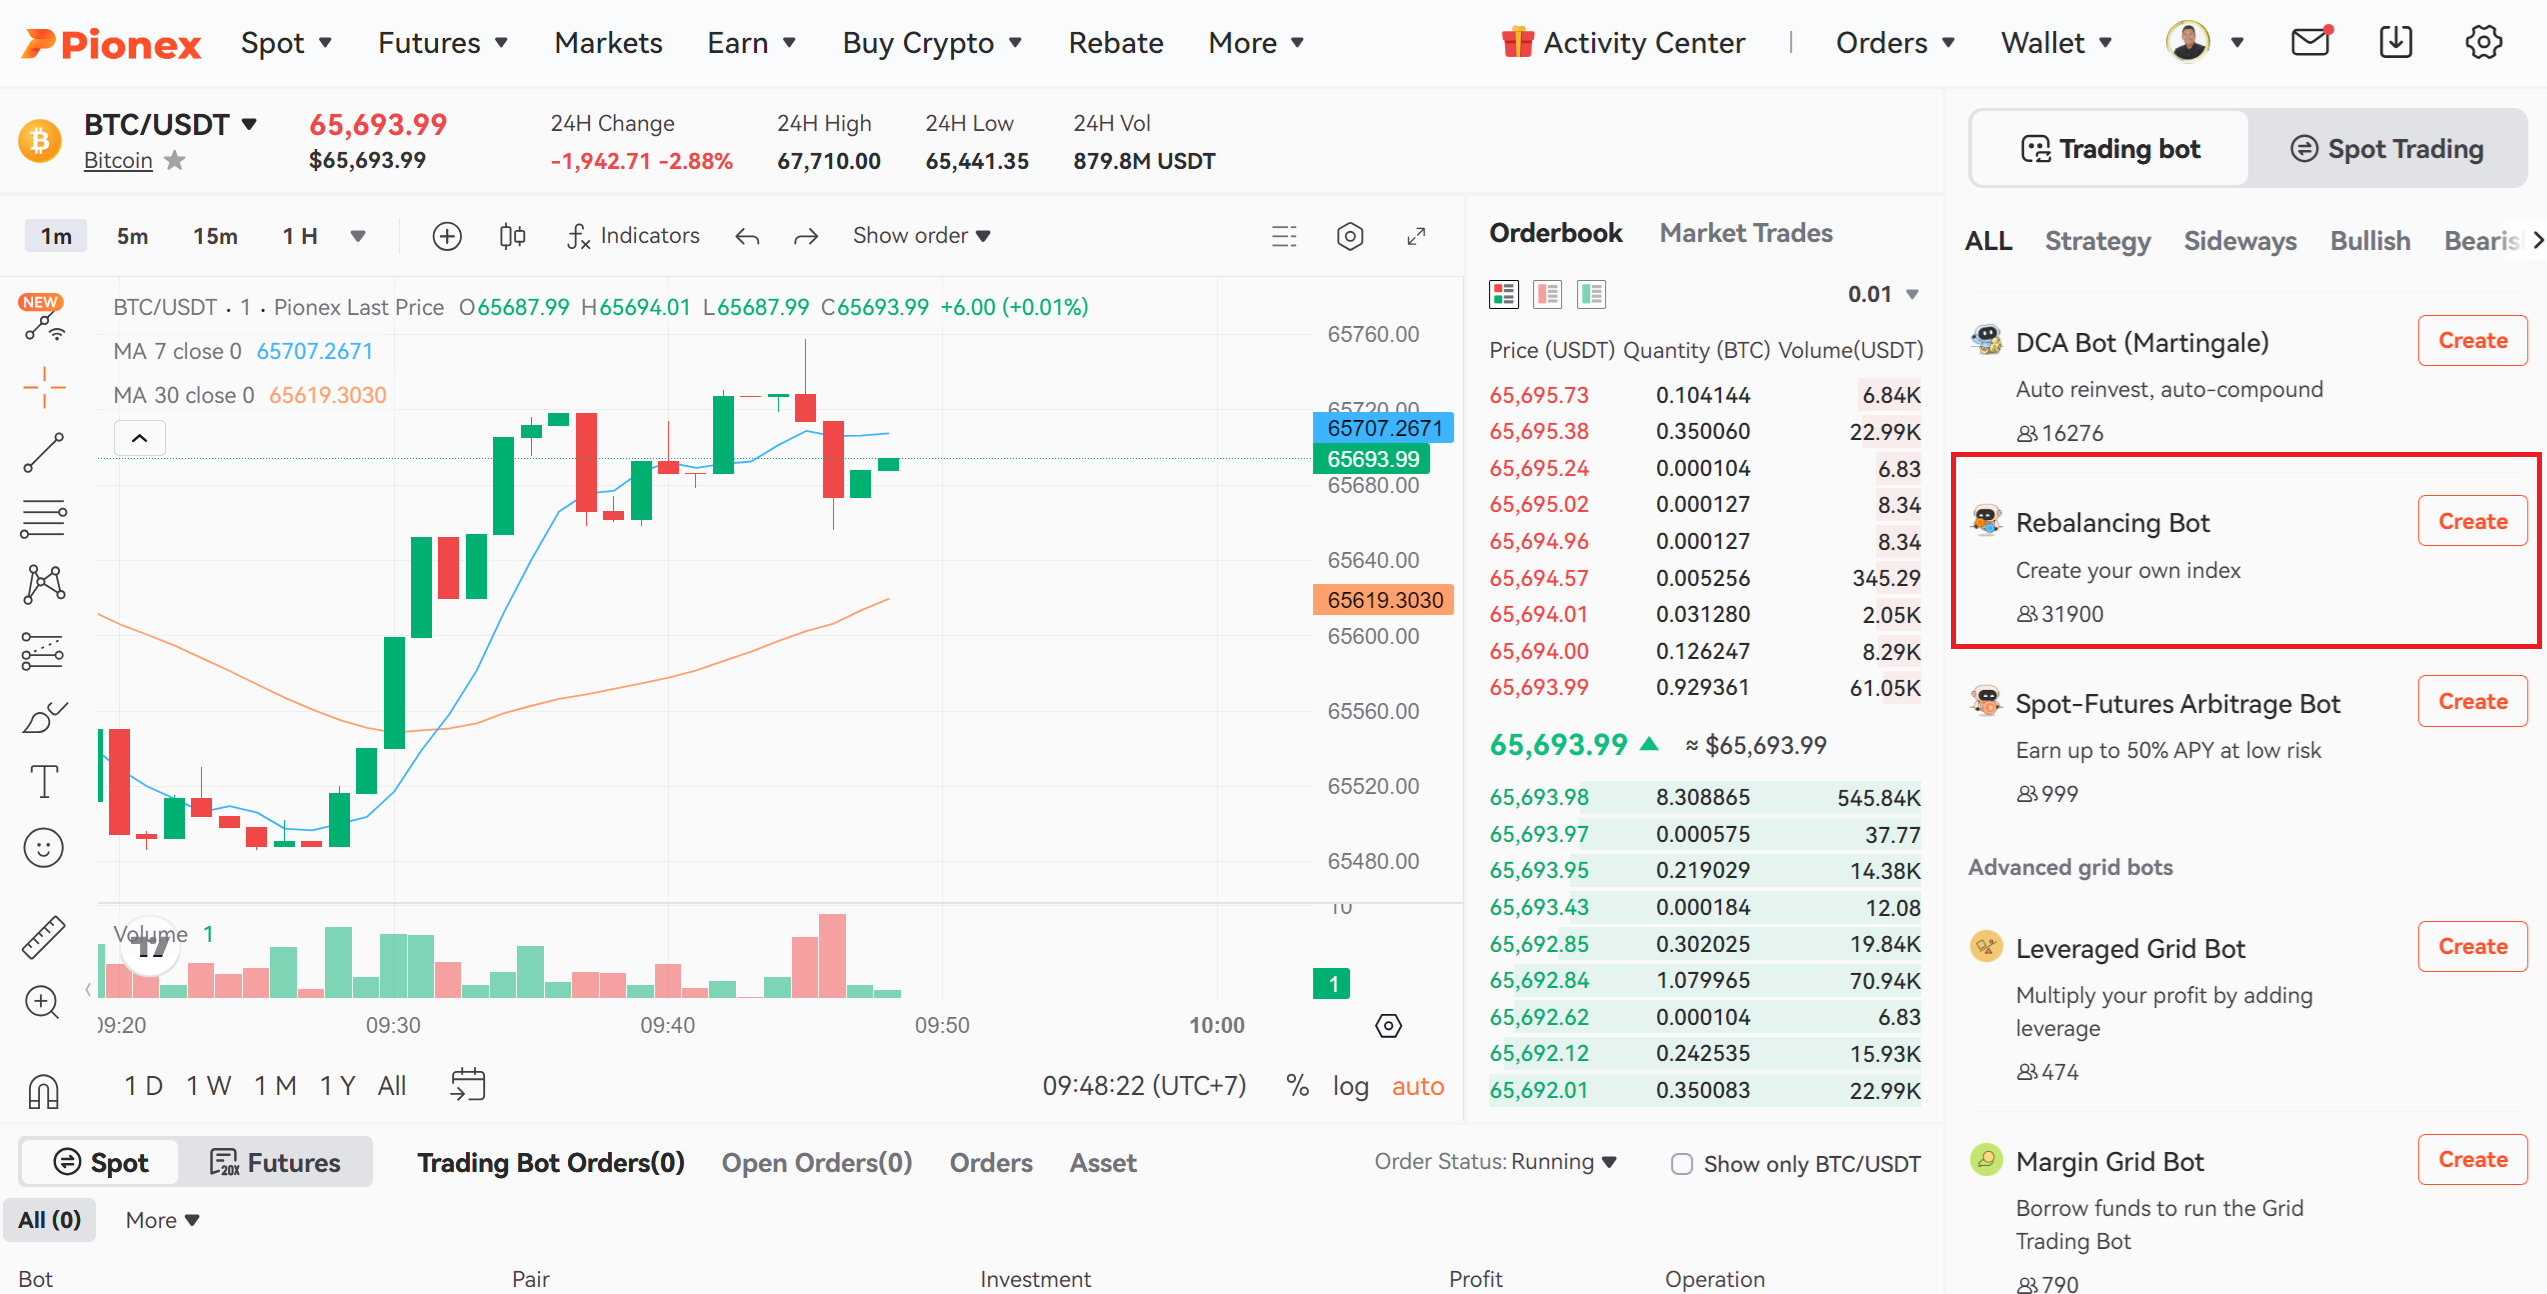
Task: Toggle auto scale on the chart
Action: pyautogui.click(x=1418, y=1086)
